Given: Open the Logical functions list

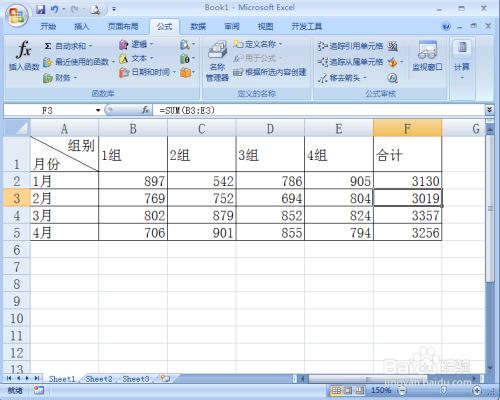Looking at the screenshot, I should tap(136, 44).
